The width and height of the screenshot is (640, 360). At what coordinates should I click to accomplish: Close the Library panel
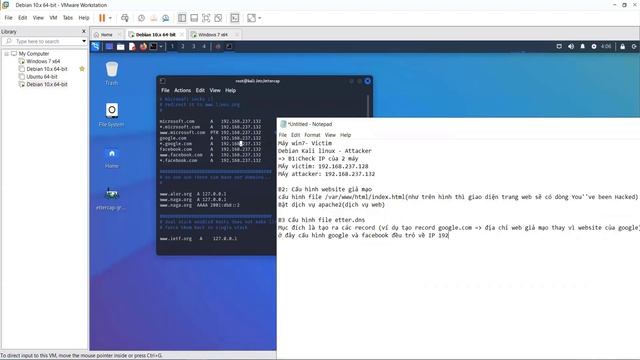tap(84, 31)
